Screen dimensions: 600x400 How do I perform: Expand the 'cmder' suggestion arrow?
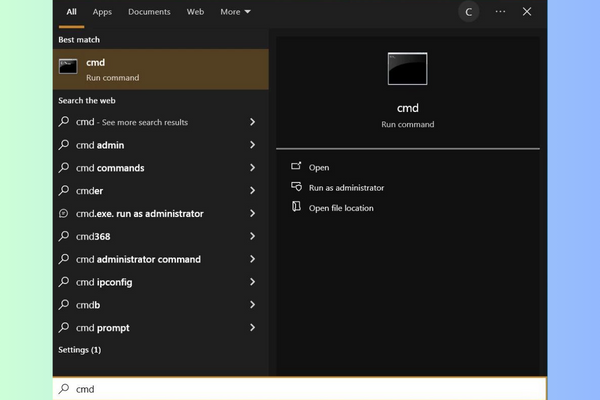[252, 190]
